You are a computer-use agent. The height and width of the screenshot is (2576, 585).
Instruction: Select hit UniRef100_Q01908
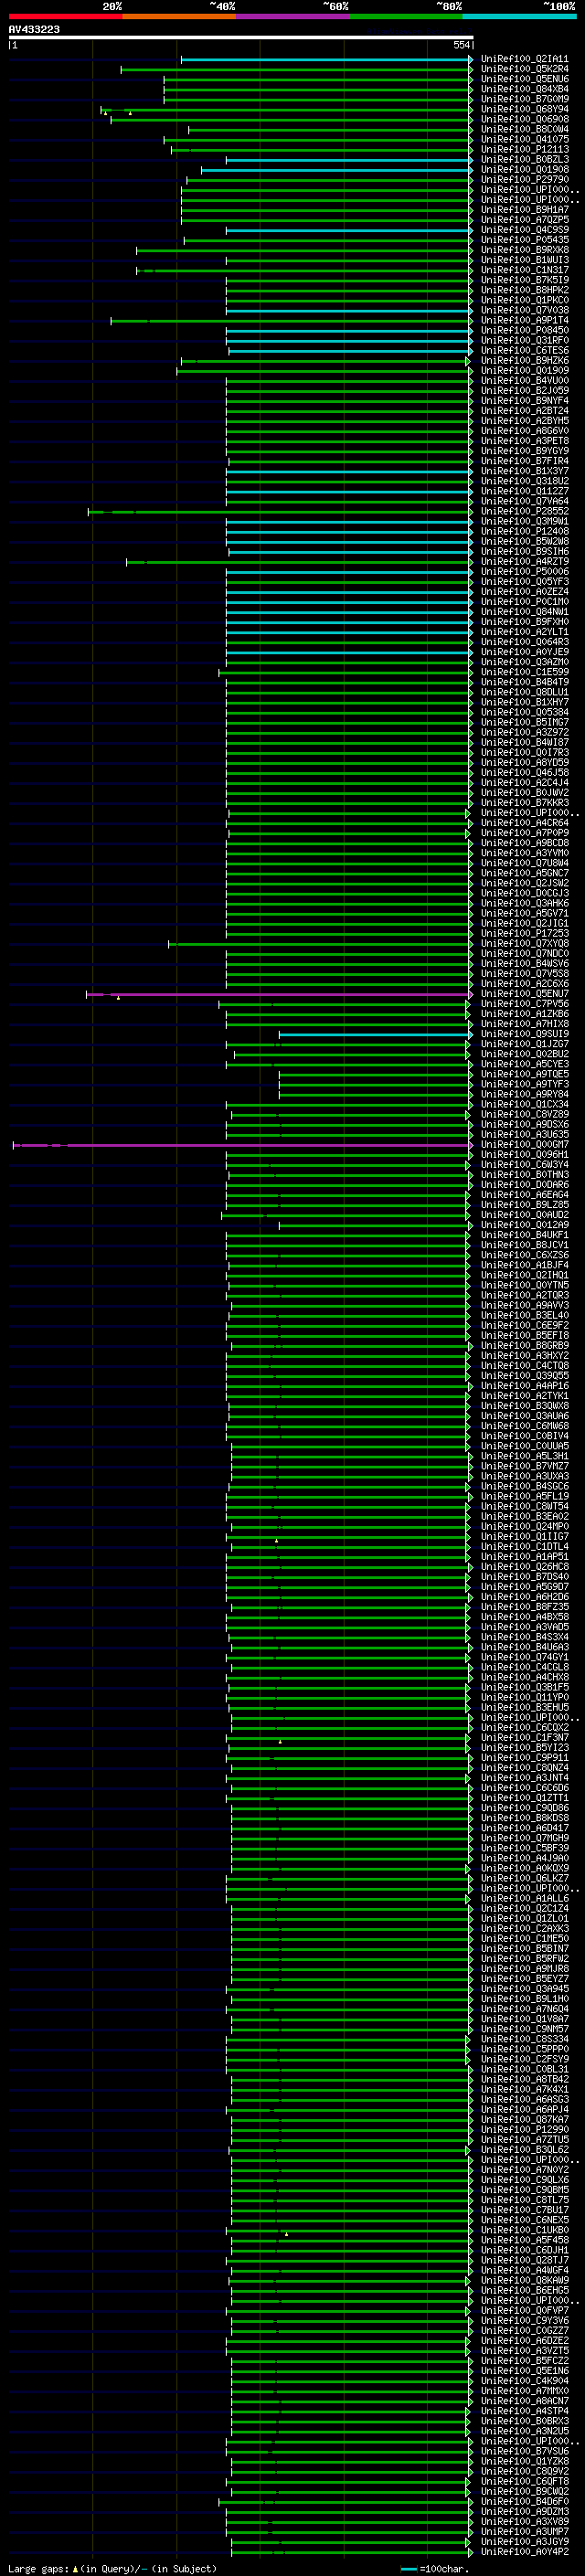coord(524,170)
